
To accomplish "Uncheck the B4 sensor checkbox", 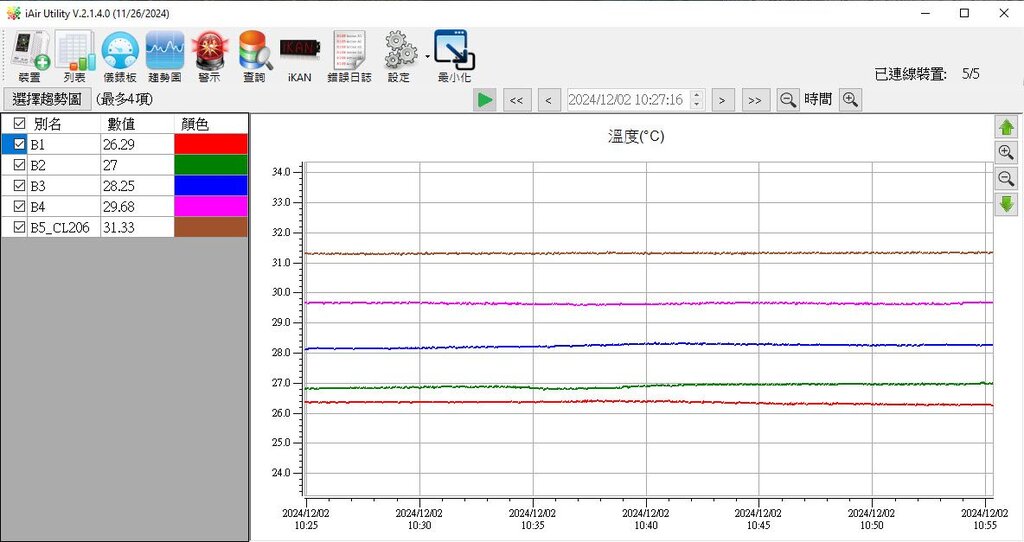I will point(20,206).
